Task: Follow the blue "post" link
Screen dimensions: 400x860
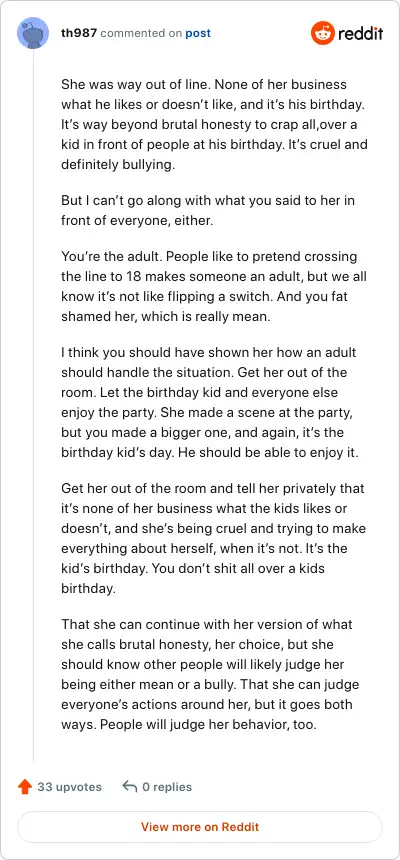Action: [x=198, y=33]
